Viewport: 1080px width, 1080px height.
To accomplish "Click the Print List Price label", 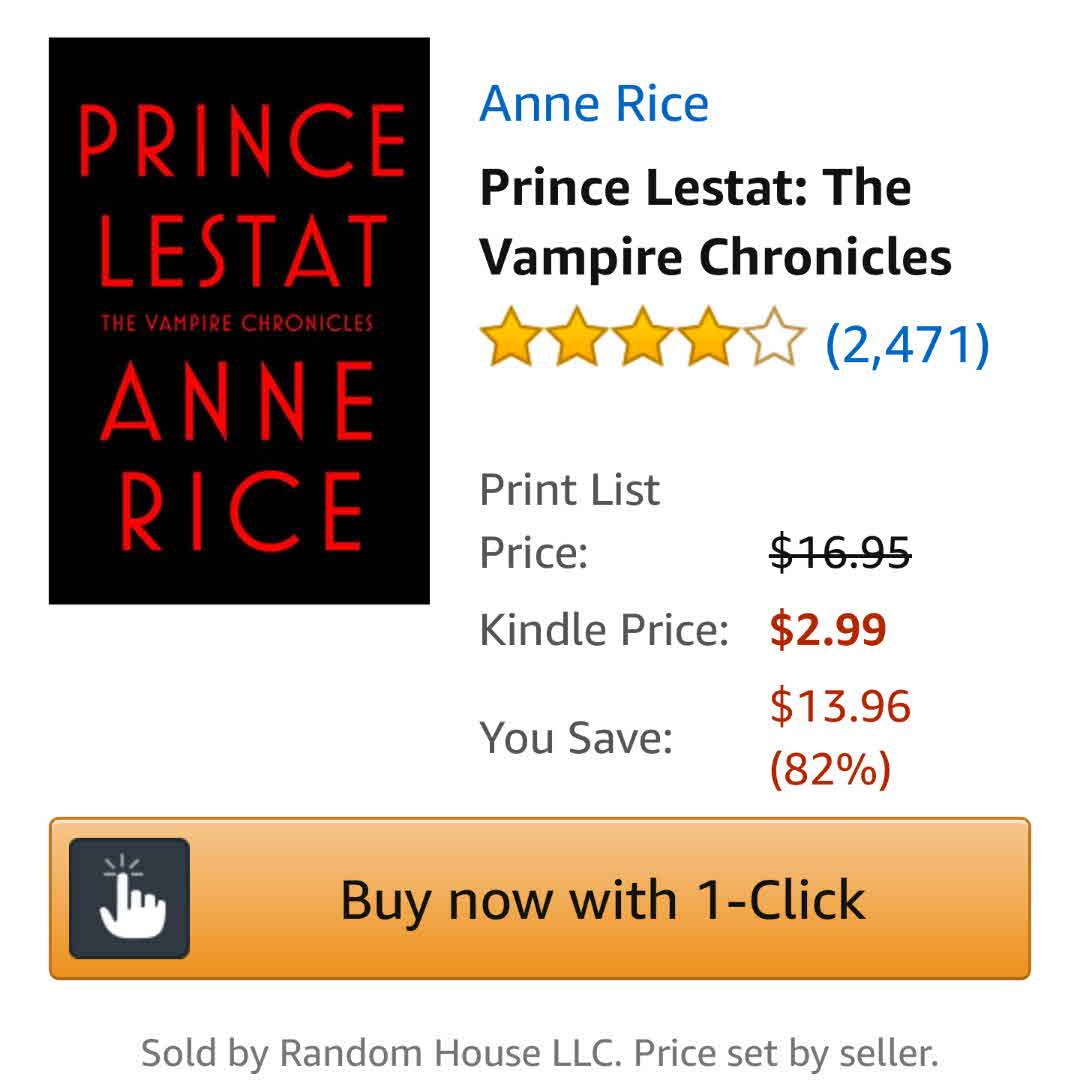I will pyautogui.click(x=569, y=520).
